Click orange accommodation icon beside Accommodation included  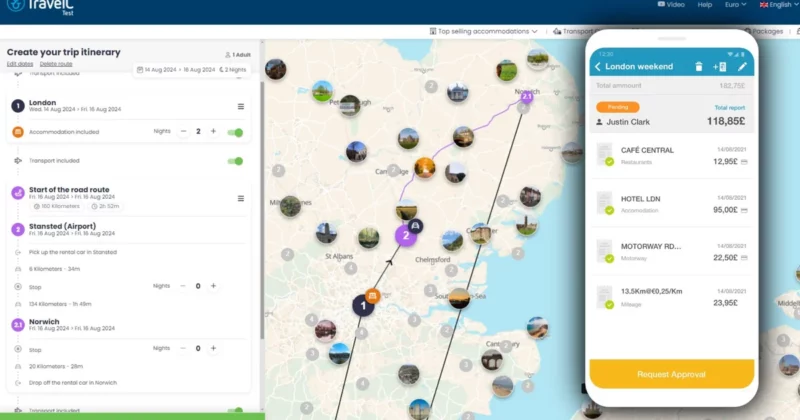click(x=18, y=132)
